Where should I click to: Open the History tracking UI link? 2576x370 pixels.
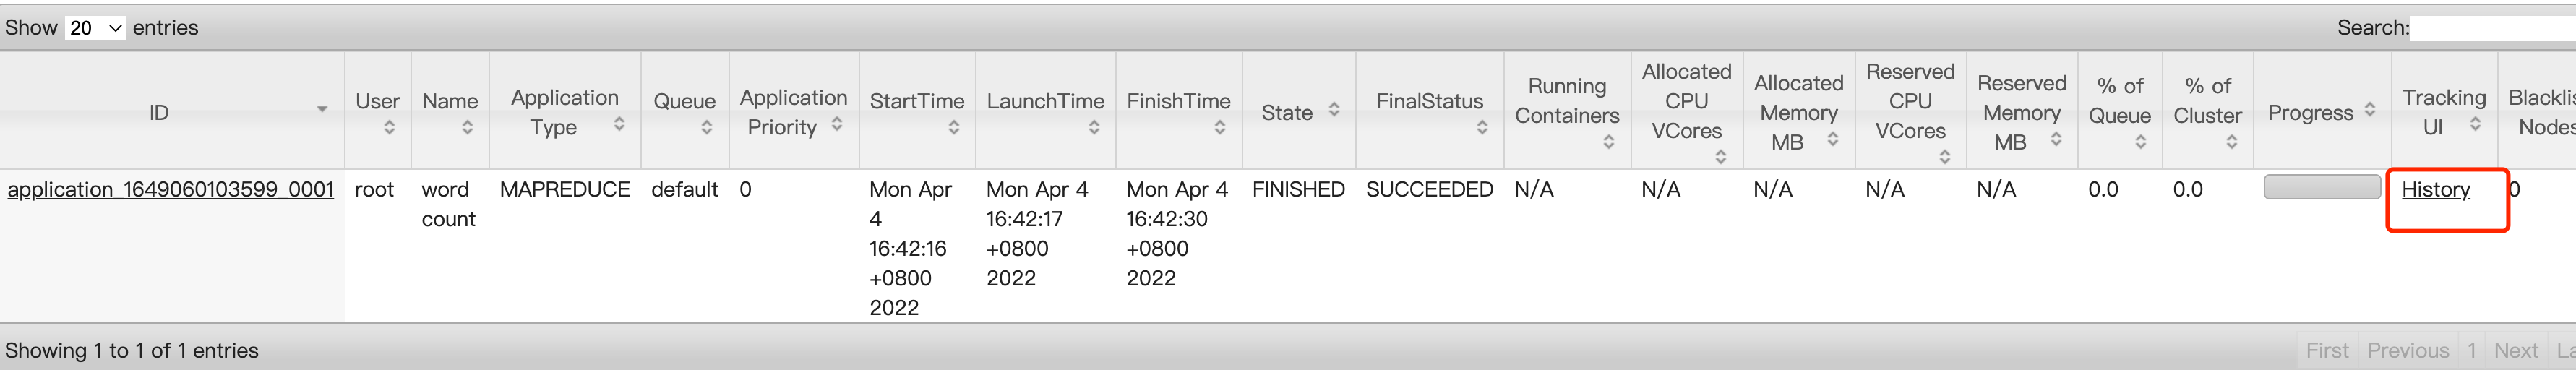coord(2435,189)
